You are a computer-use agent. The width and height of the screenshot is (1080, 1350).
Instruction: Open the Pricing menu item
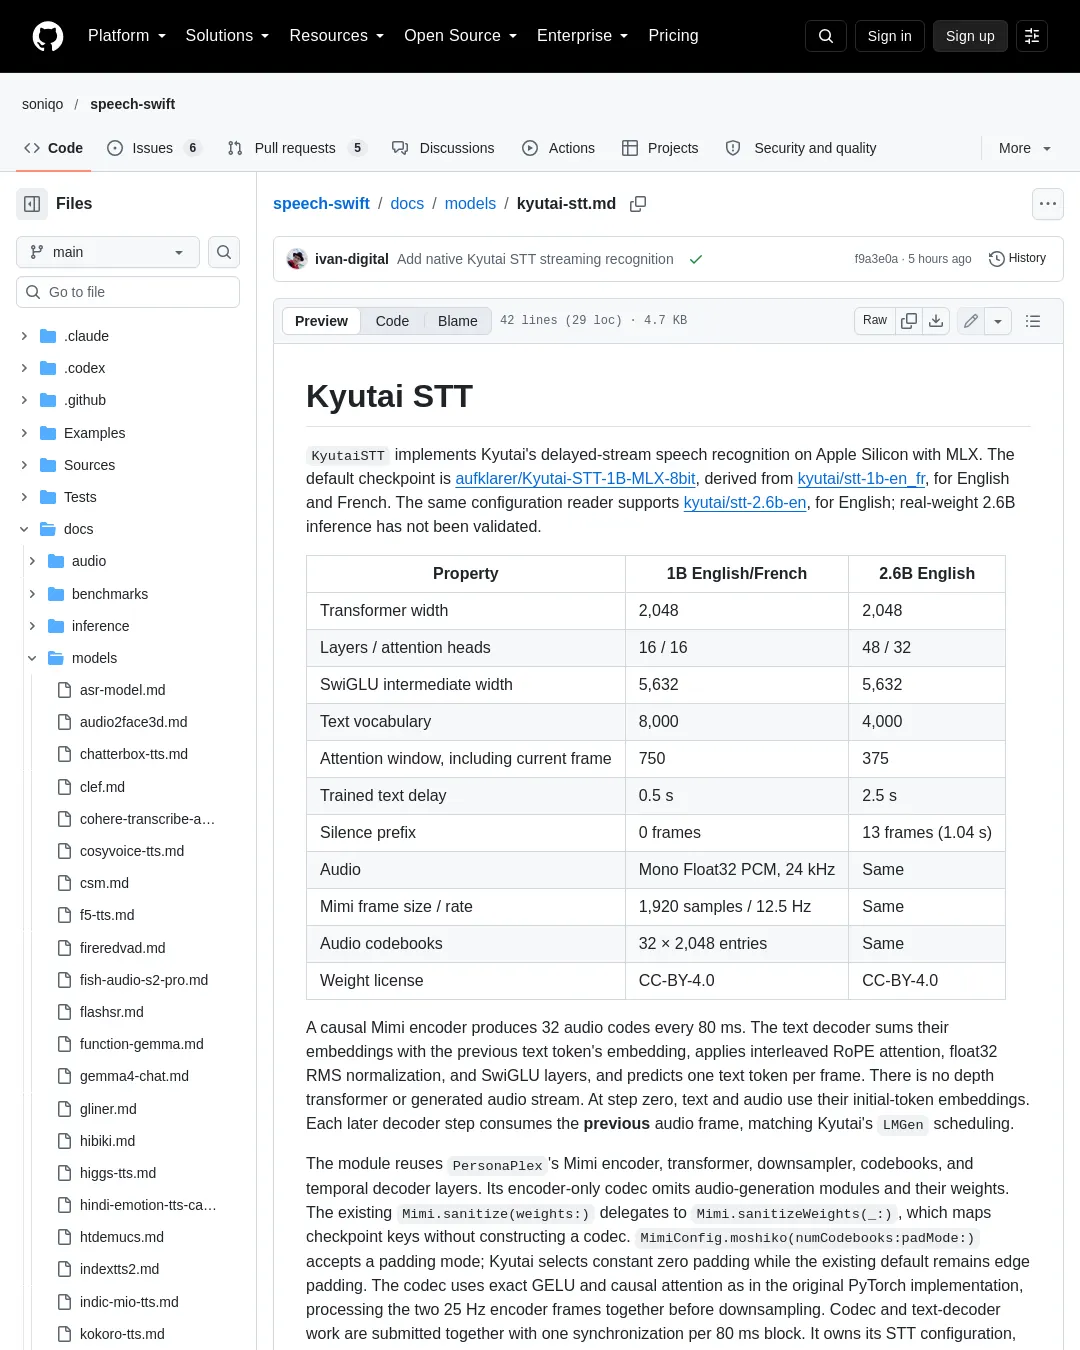coord(673,36)
